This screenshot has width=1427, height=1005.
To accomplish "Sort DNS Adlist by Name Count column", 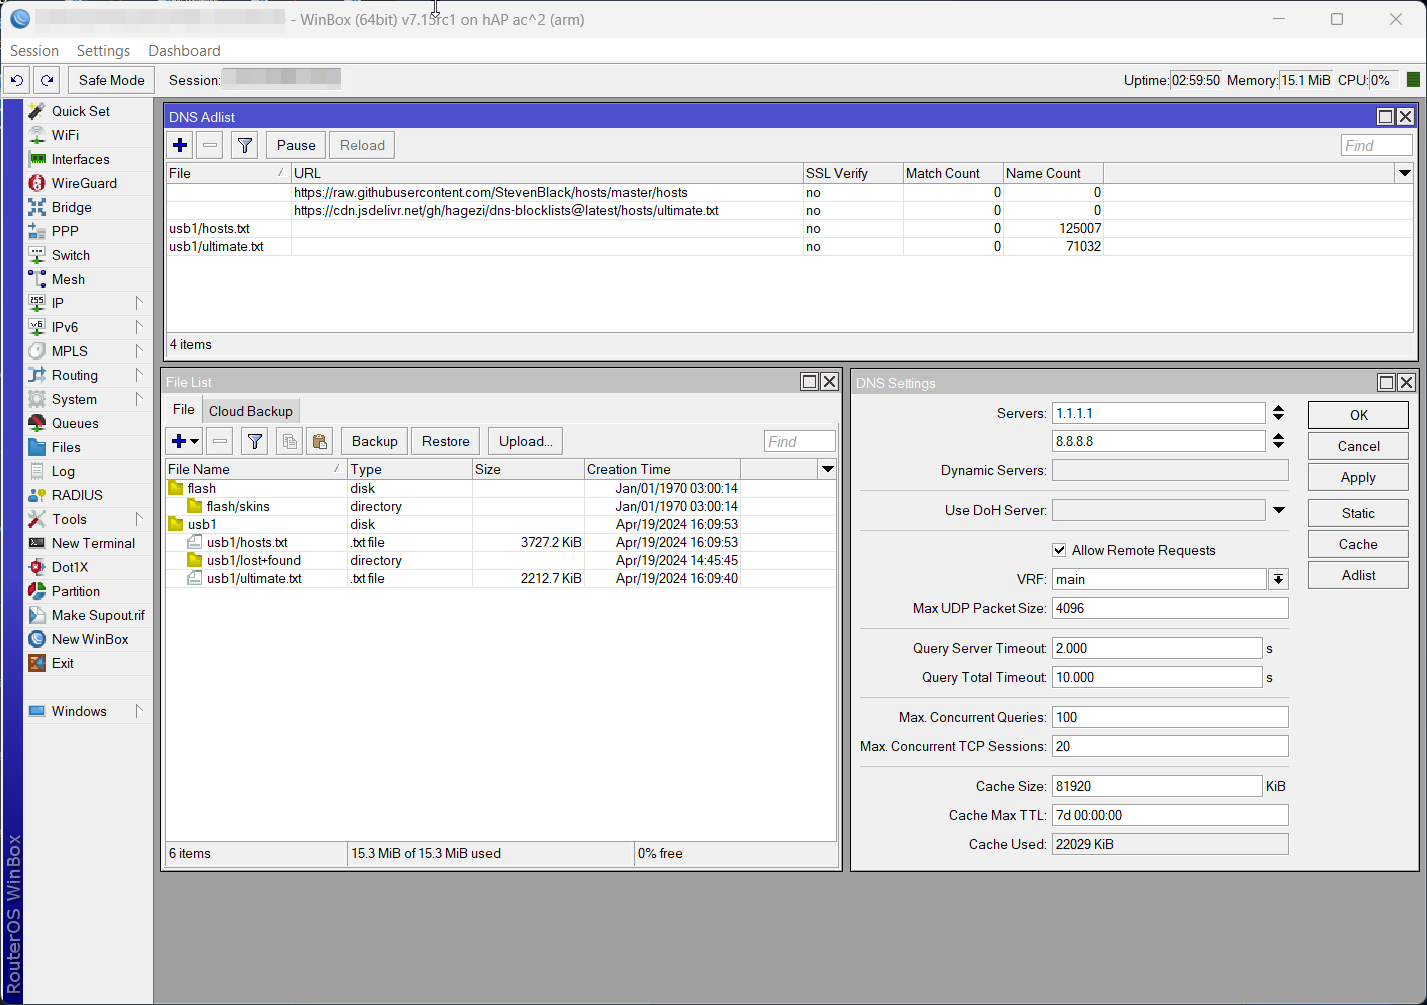I will pos(1053,173).
